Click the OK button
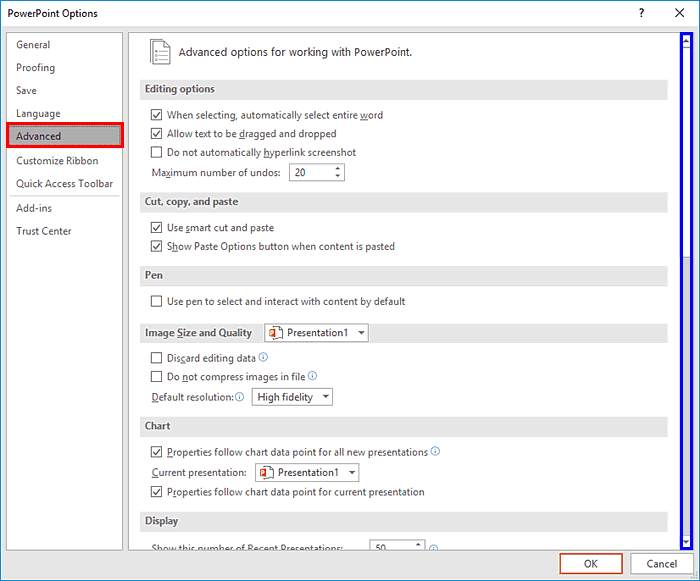This screenshot has height=581, width=700. tap(591, 564)
